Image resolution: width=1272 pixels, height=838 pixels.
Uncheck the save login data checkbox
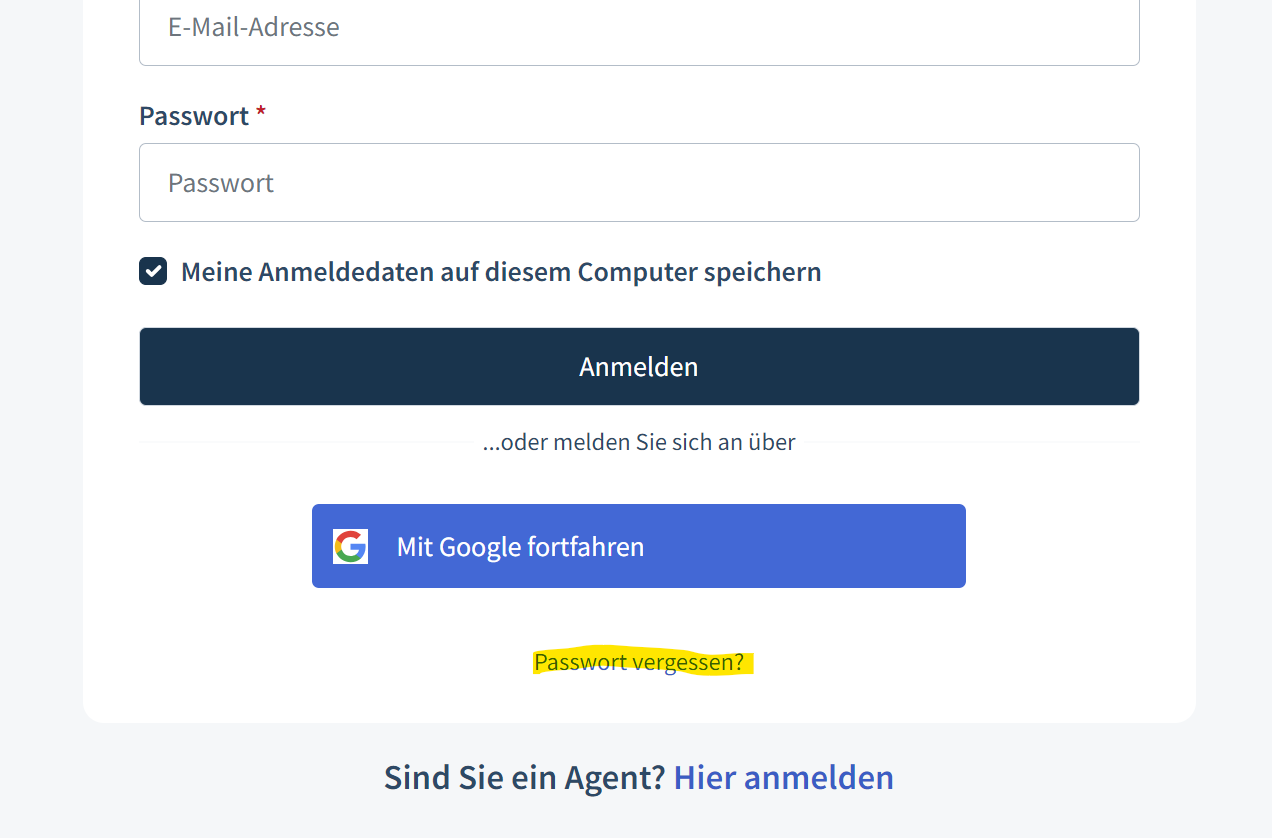[153, 271]
